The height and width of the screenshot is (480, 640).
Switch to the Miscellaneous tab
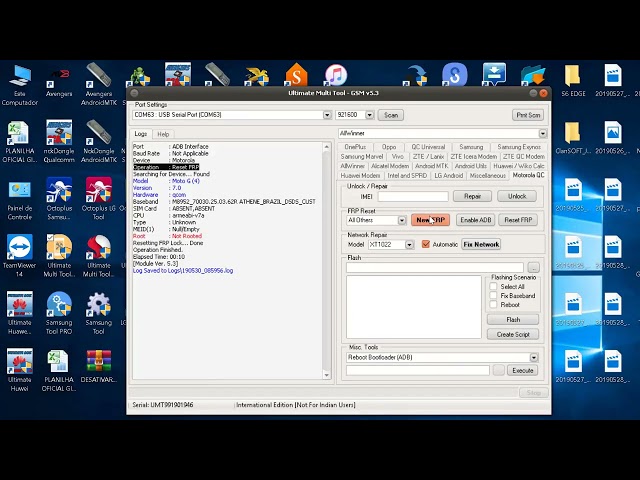488,176
